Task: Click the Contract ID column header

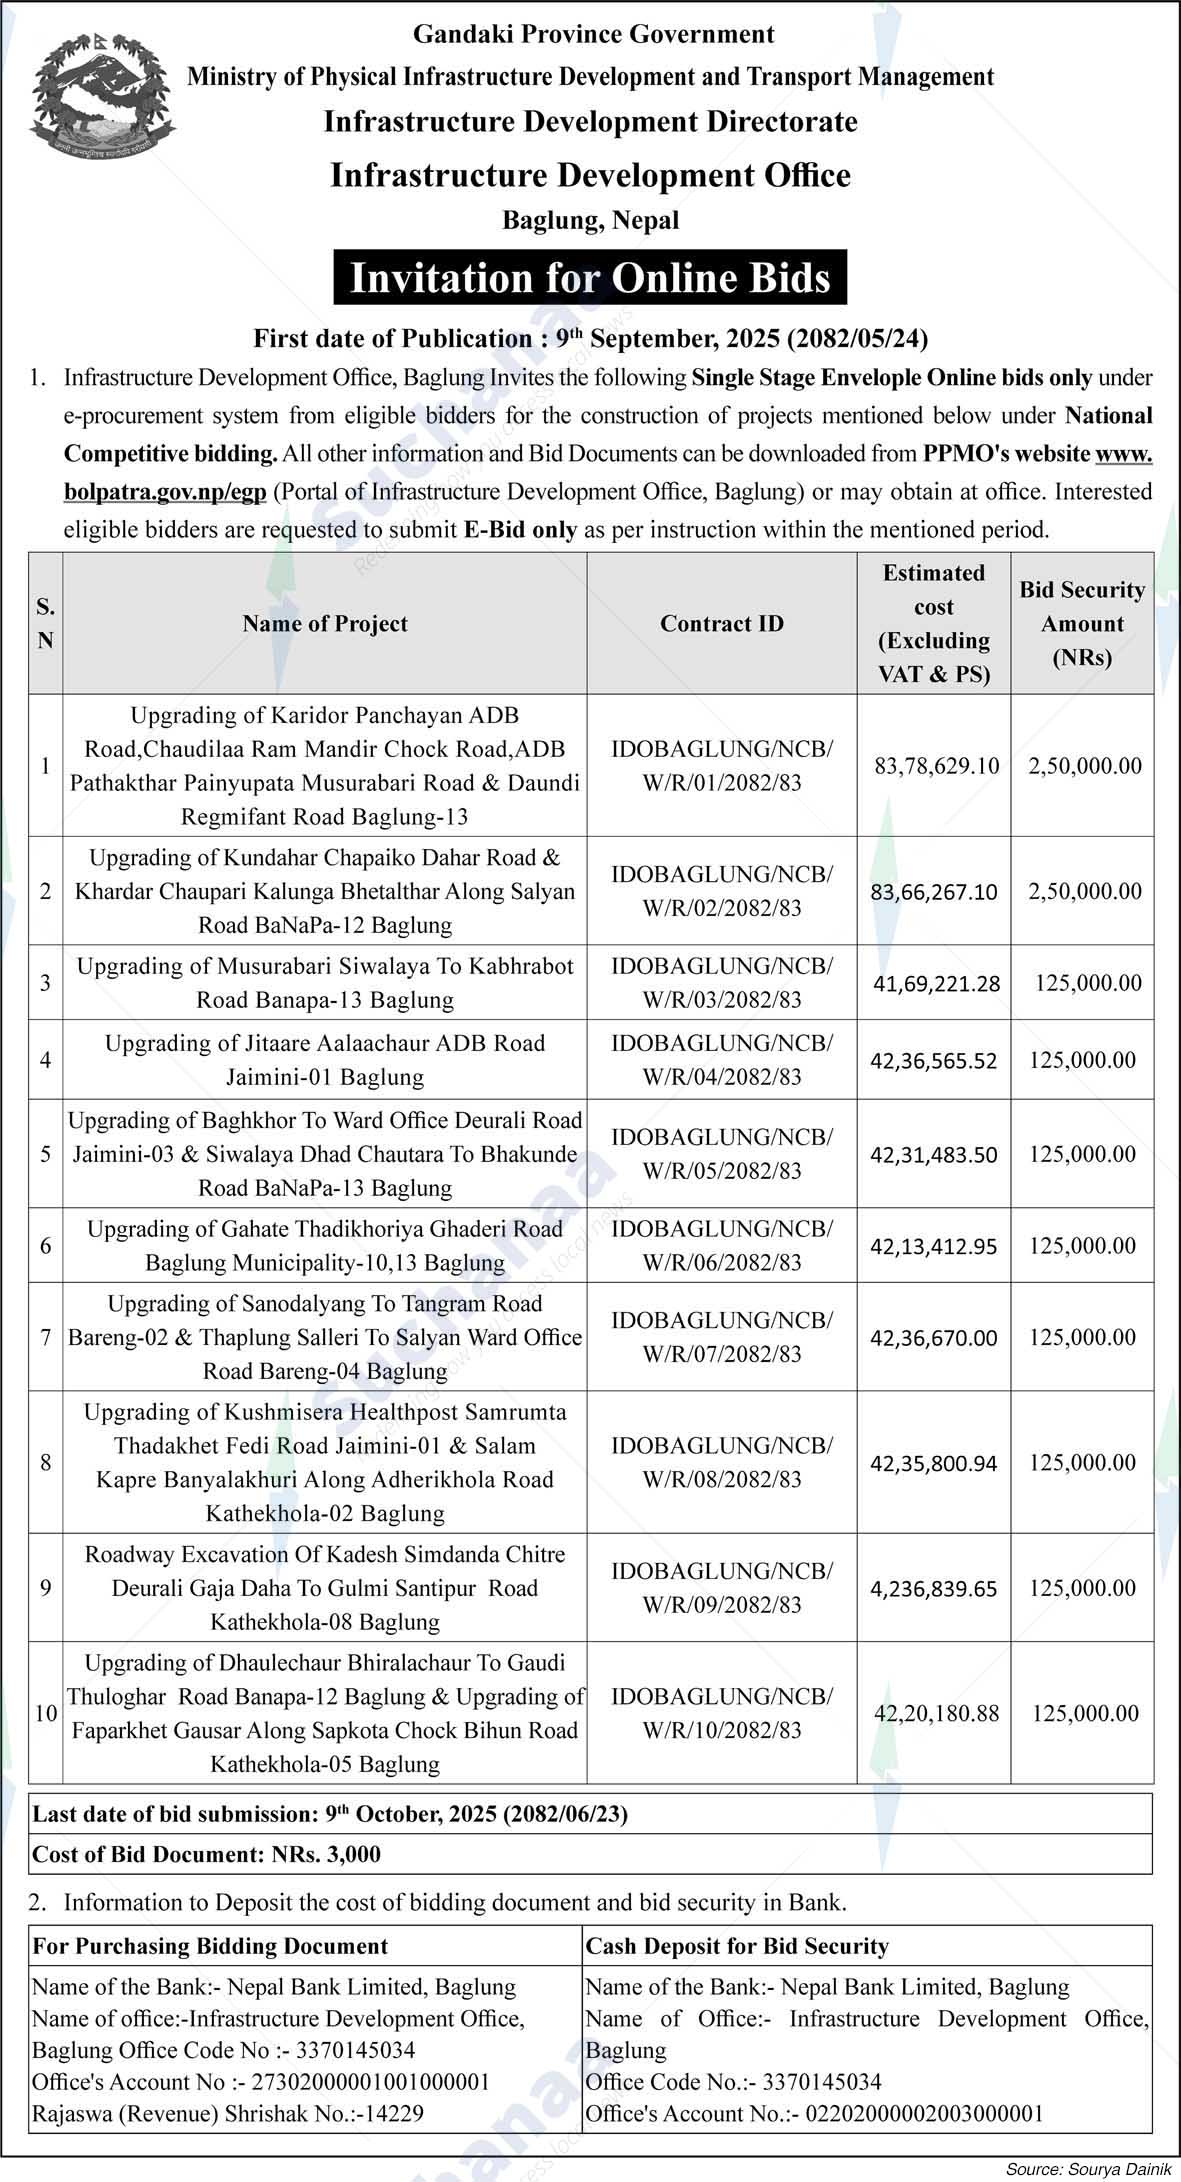Action: click(x=721, y=624)
